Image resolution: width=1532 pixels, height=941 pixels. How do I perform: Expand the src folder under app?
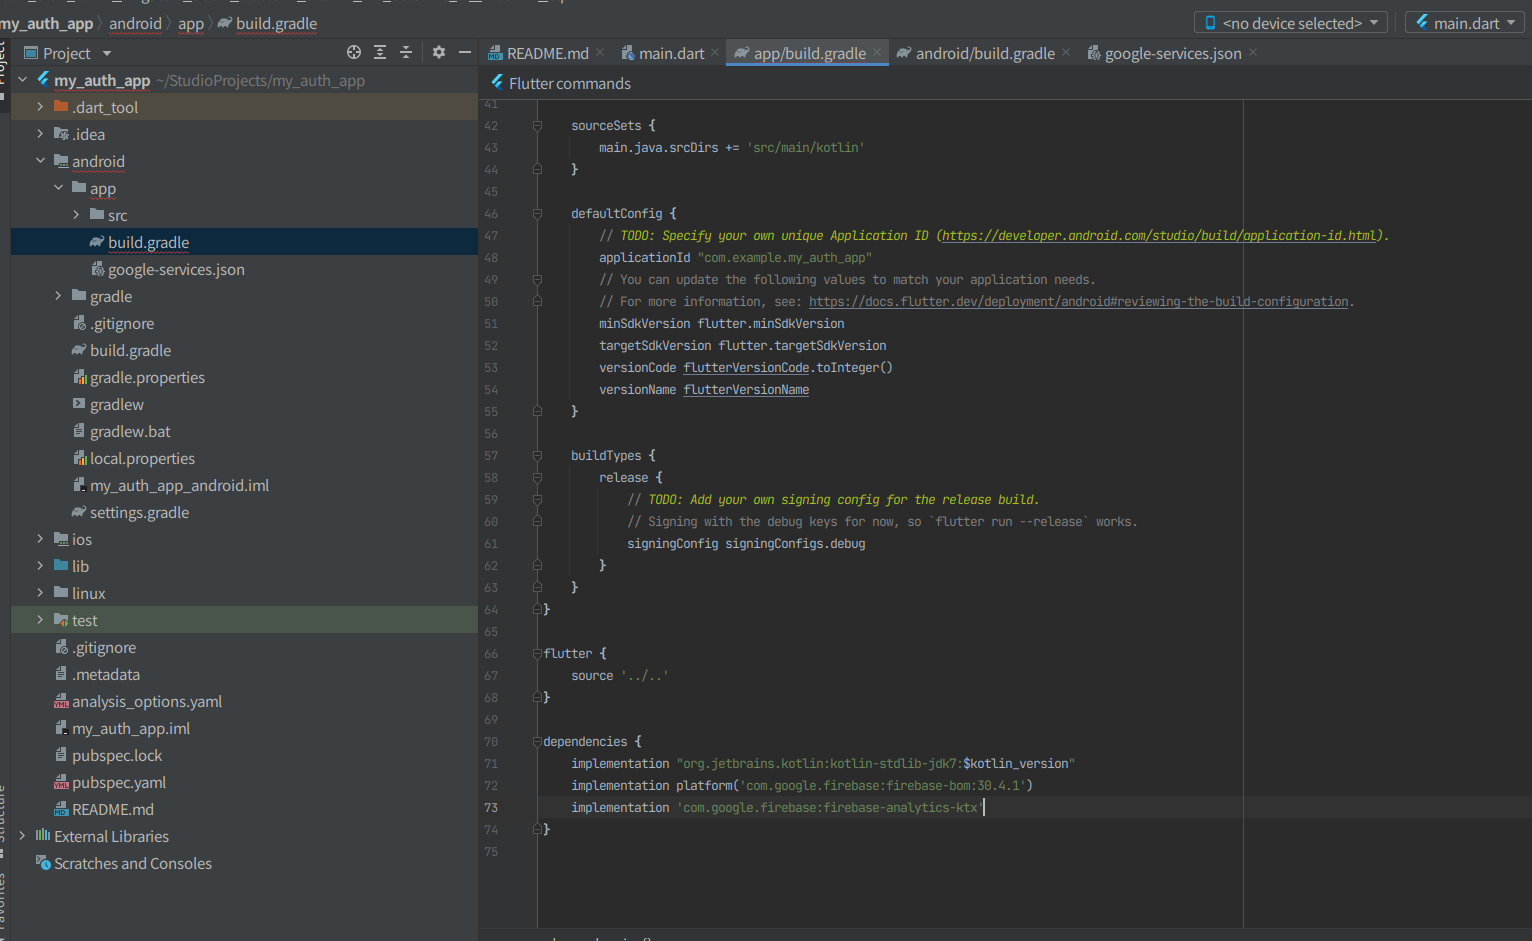tap(76, 215)
